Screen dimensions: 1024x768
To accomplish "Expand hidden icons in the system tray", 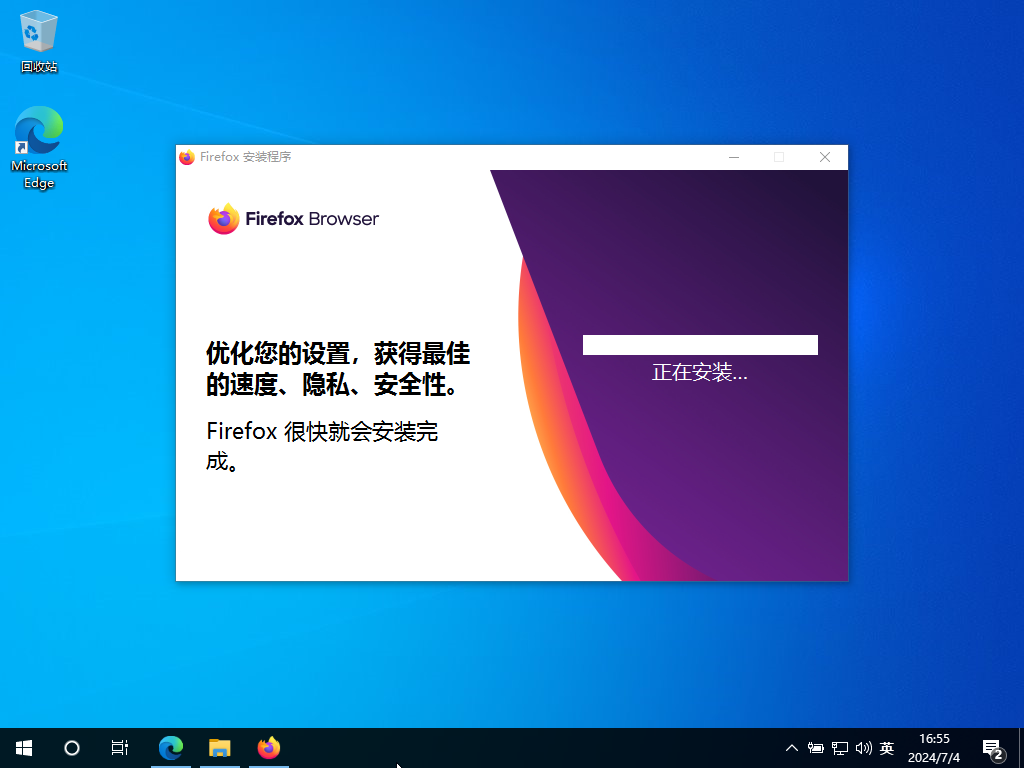I will [790, 747].
